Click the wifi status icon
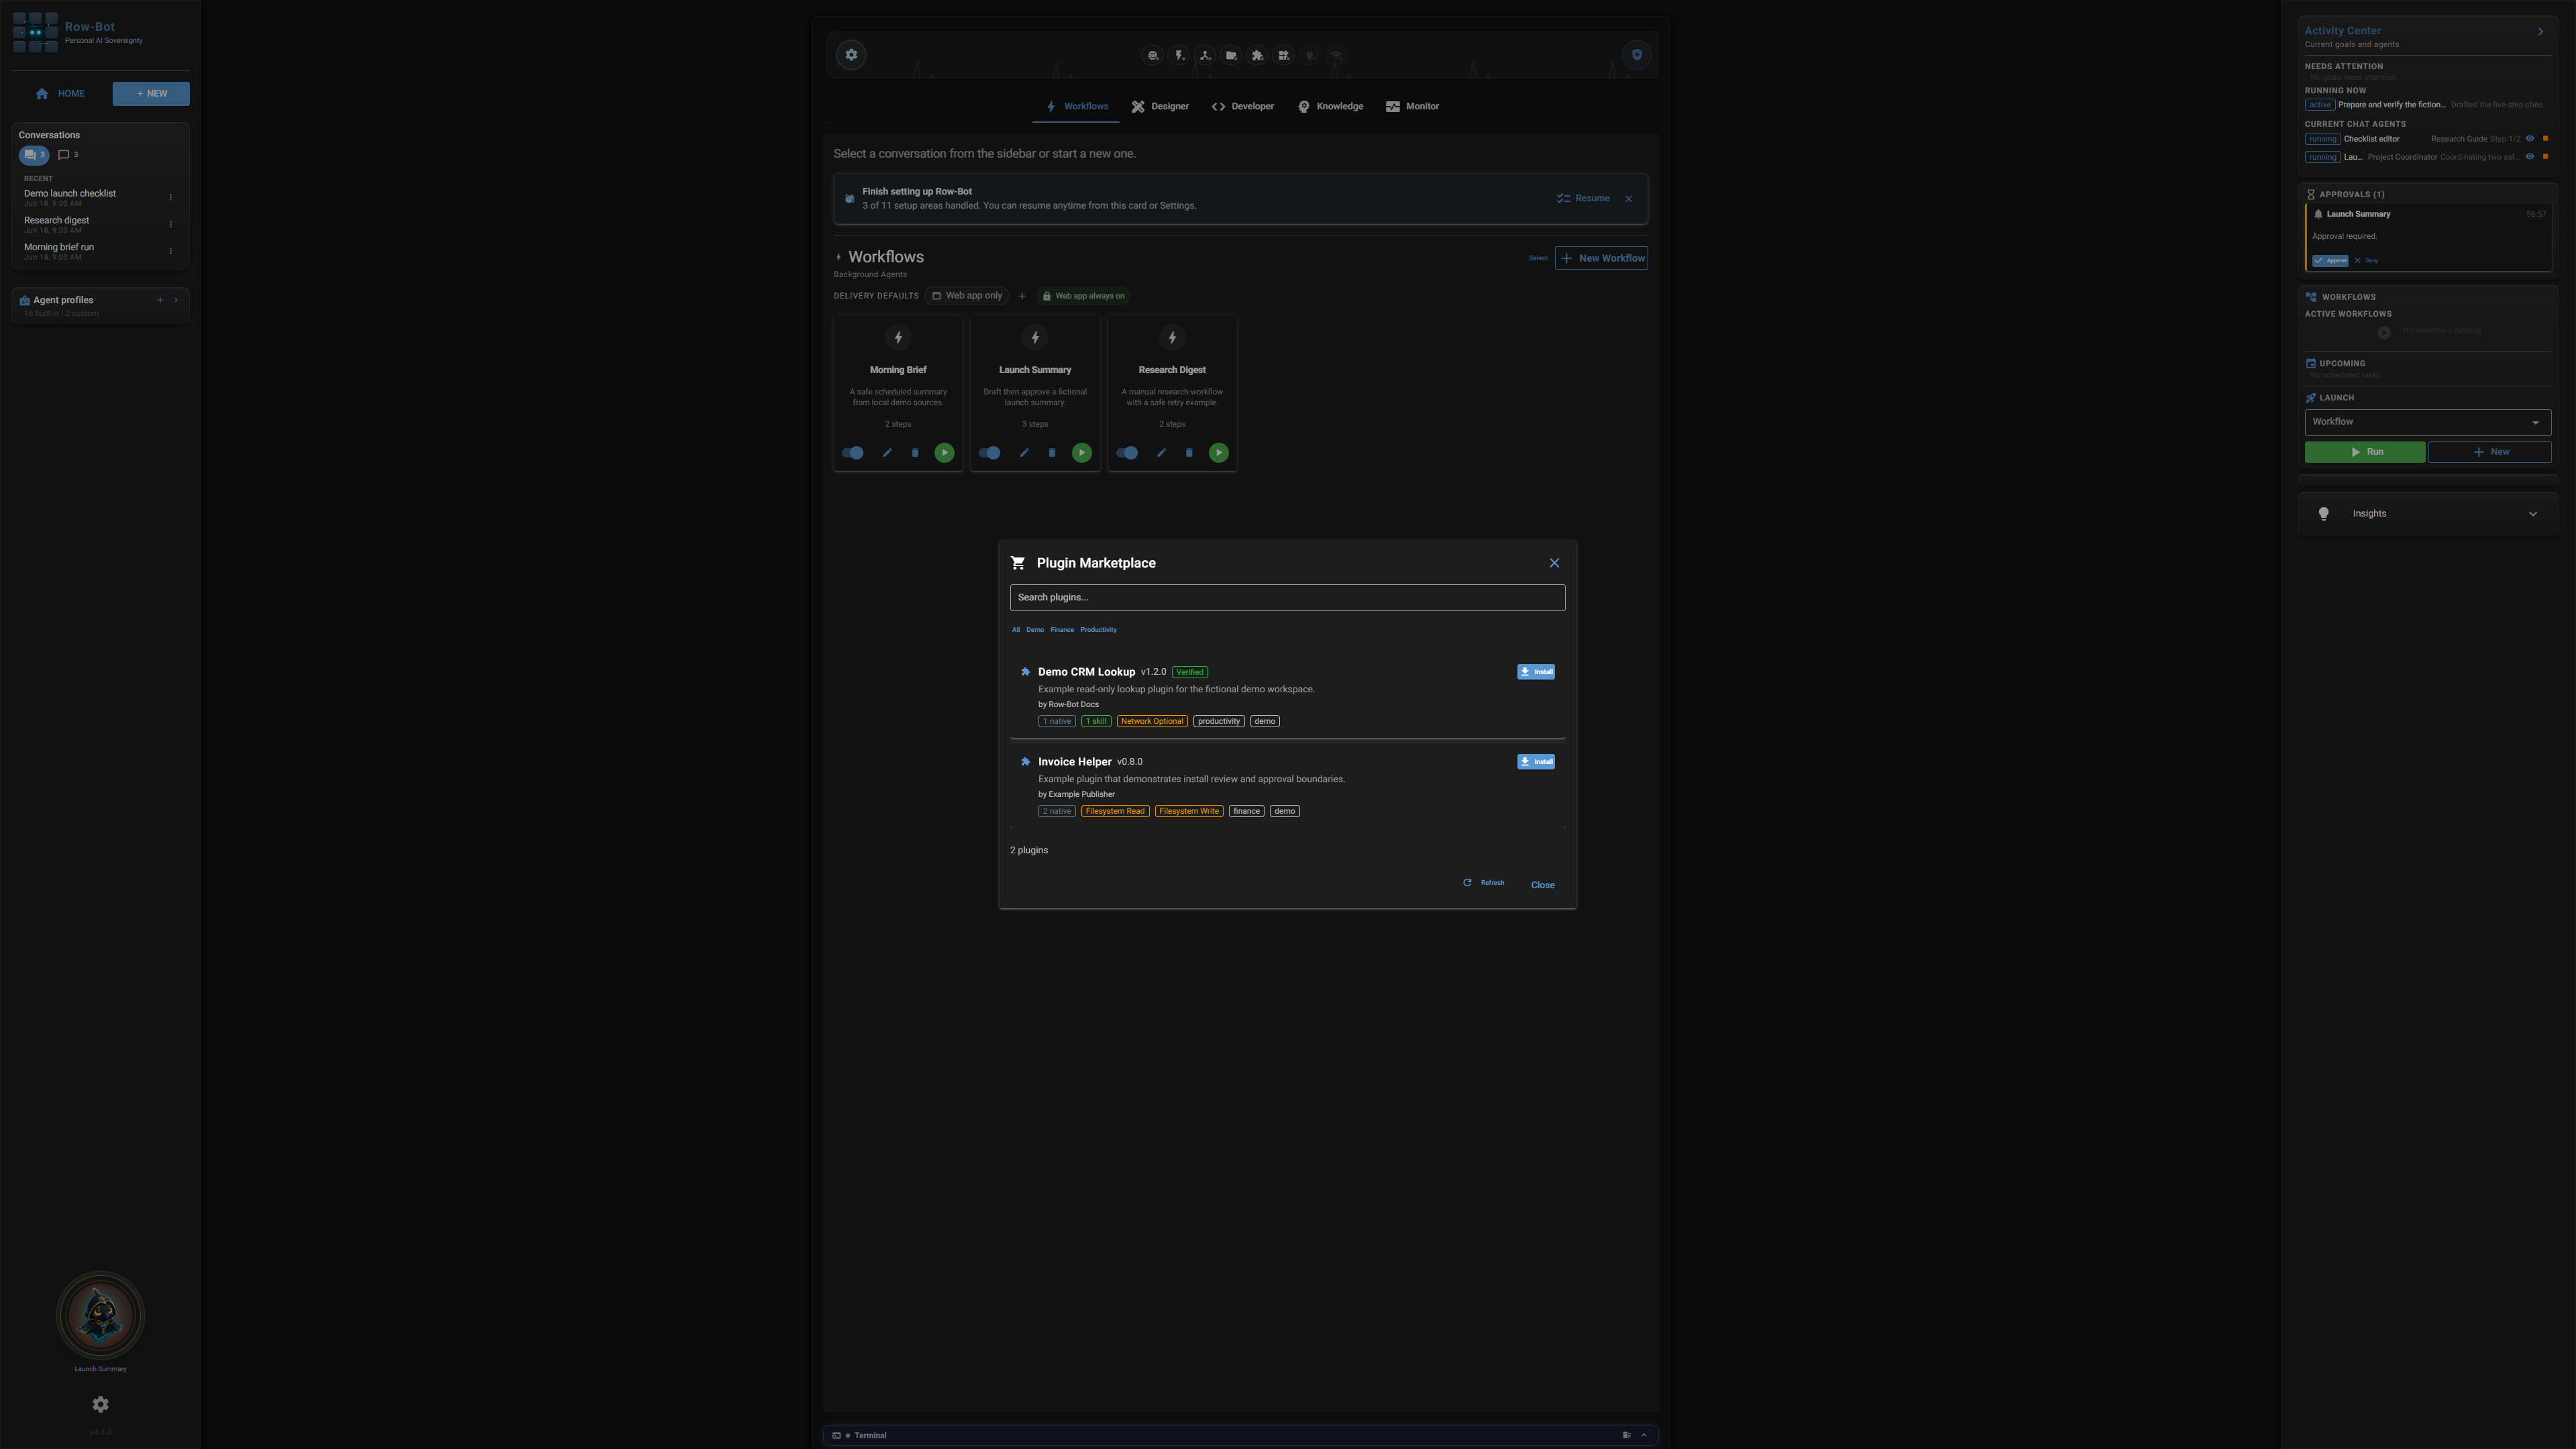Screen dimensions: 2576x1449 tap(1336, 56)
